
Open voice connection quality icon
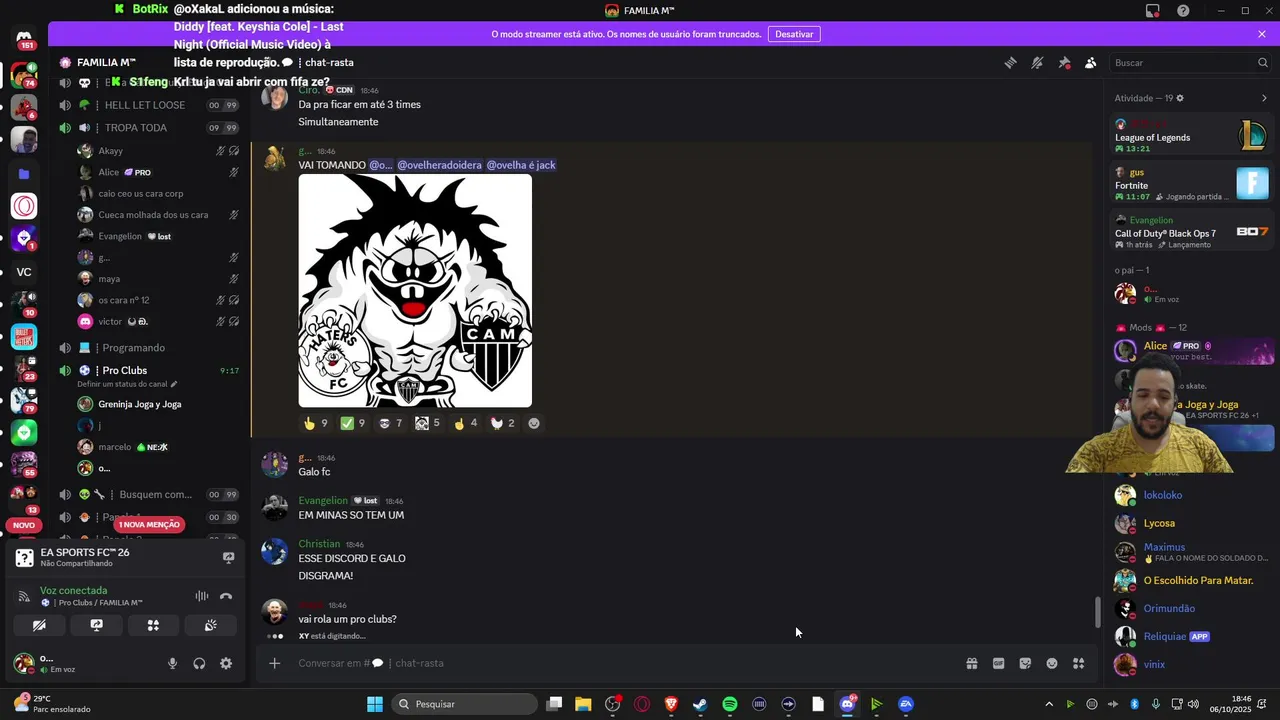[24, 596]
